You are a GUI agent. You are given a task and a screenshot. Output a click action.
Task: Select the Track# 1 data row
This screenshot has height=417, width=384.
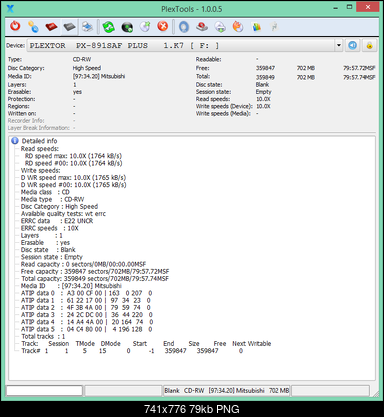(132, 351)
